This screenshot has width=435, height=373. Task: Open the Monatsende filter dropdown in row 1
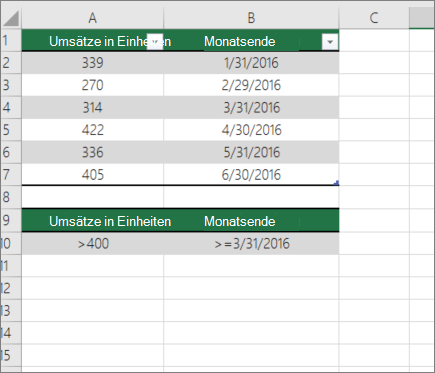tap(330, 42)
